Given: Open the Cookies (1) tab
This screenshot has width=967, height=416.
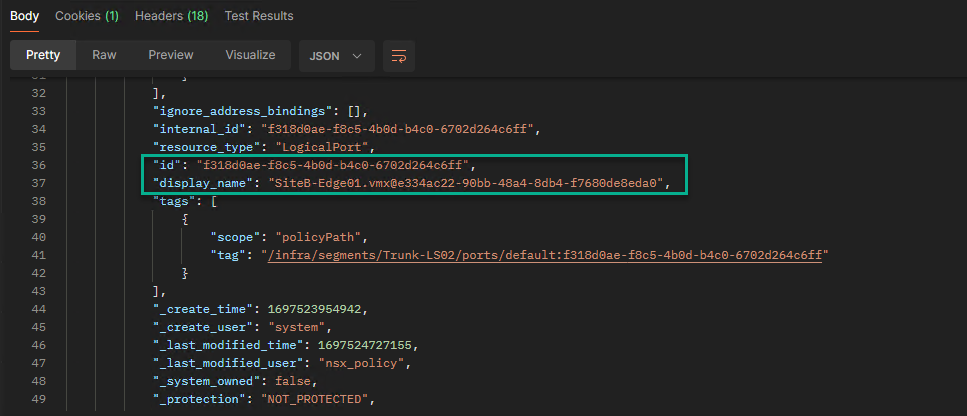Looking at the screenshot, I should pyautogui.click(x=87, y=16).
